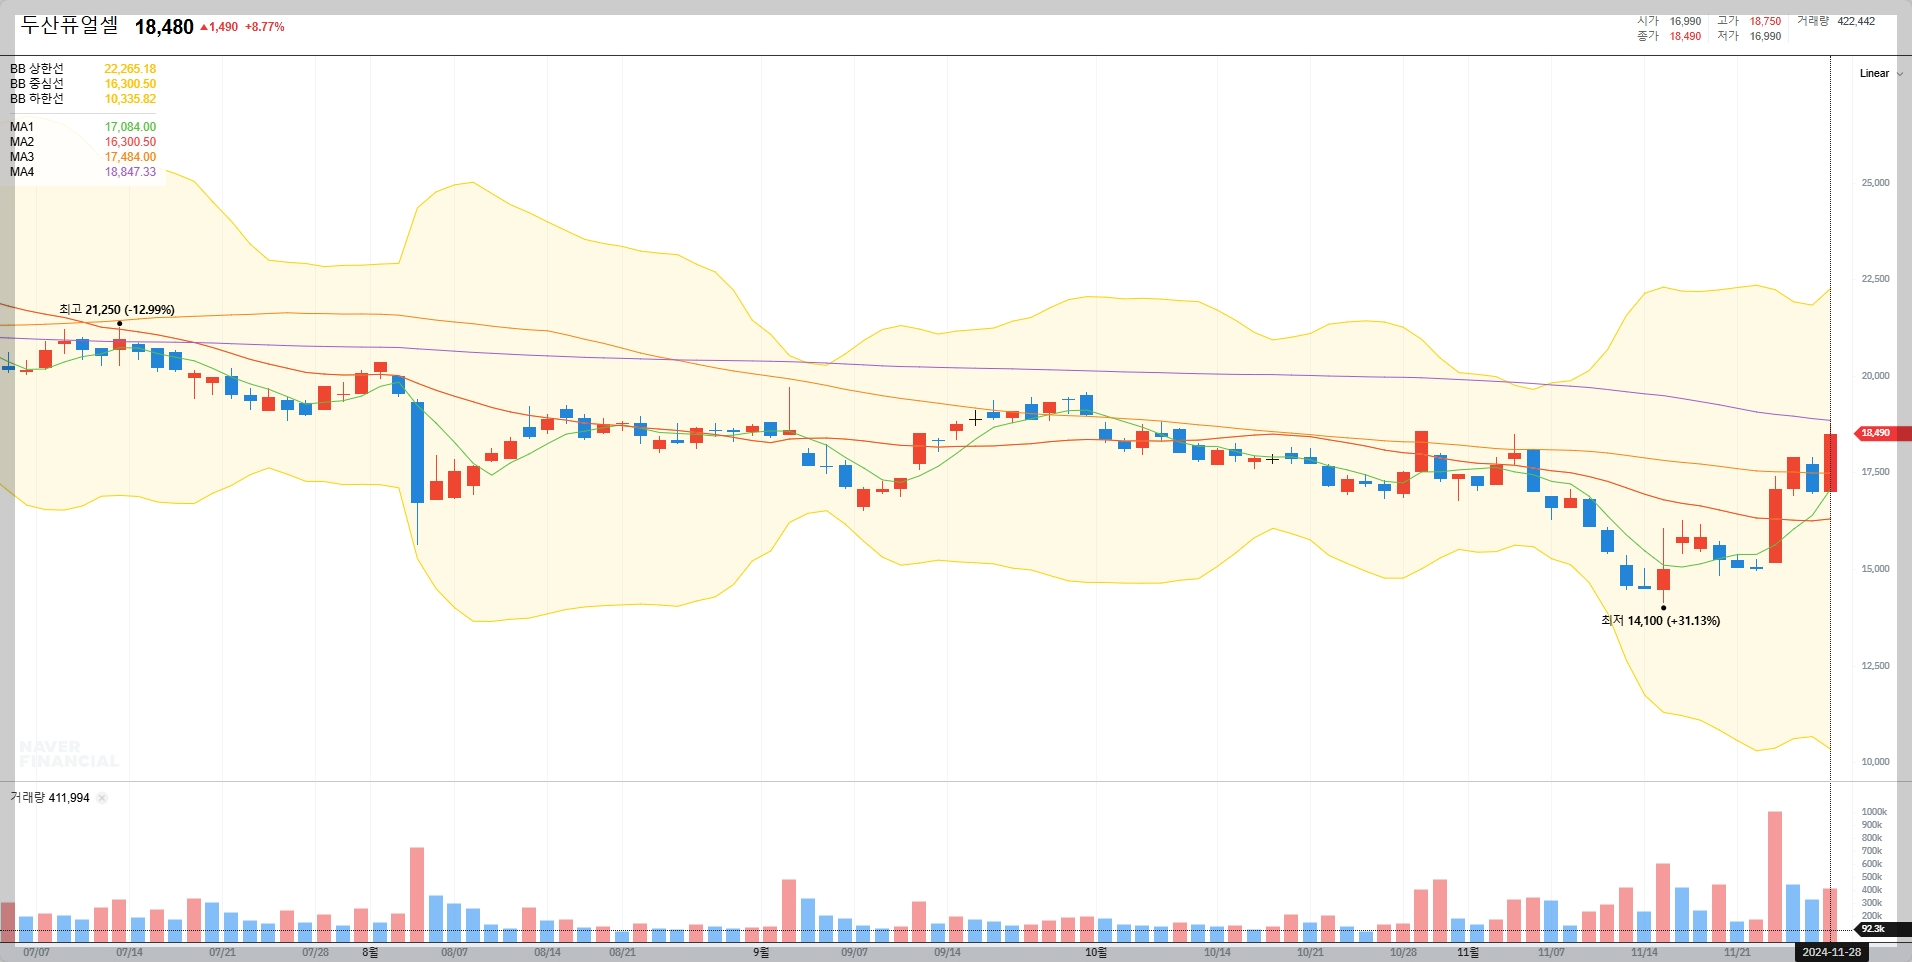Click the 11월 month axis label
The width and height of the screenshot is (1912, 962).
click(x=1468, y=953)
